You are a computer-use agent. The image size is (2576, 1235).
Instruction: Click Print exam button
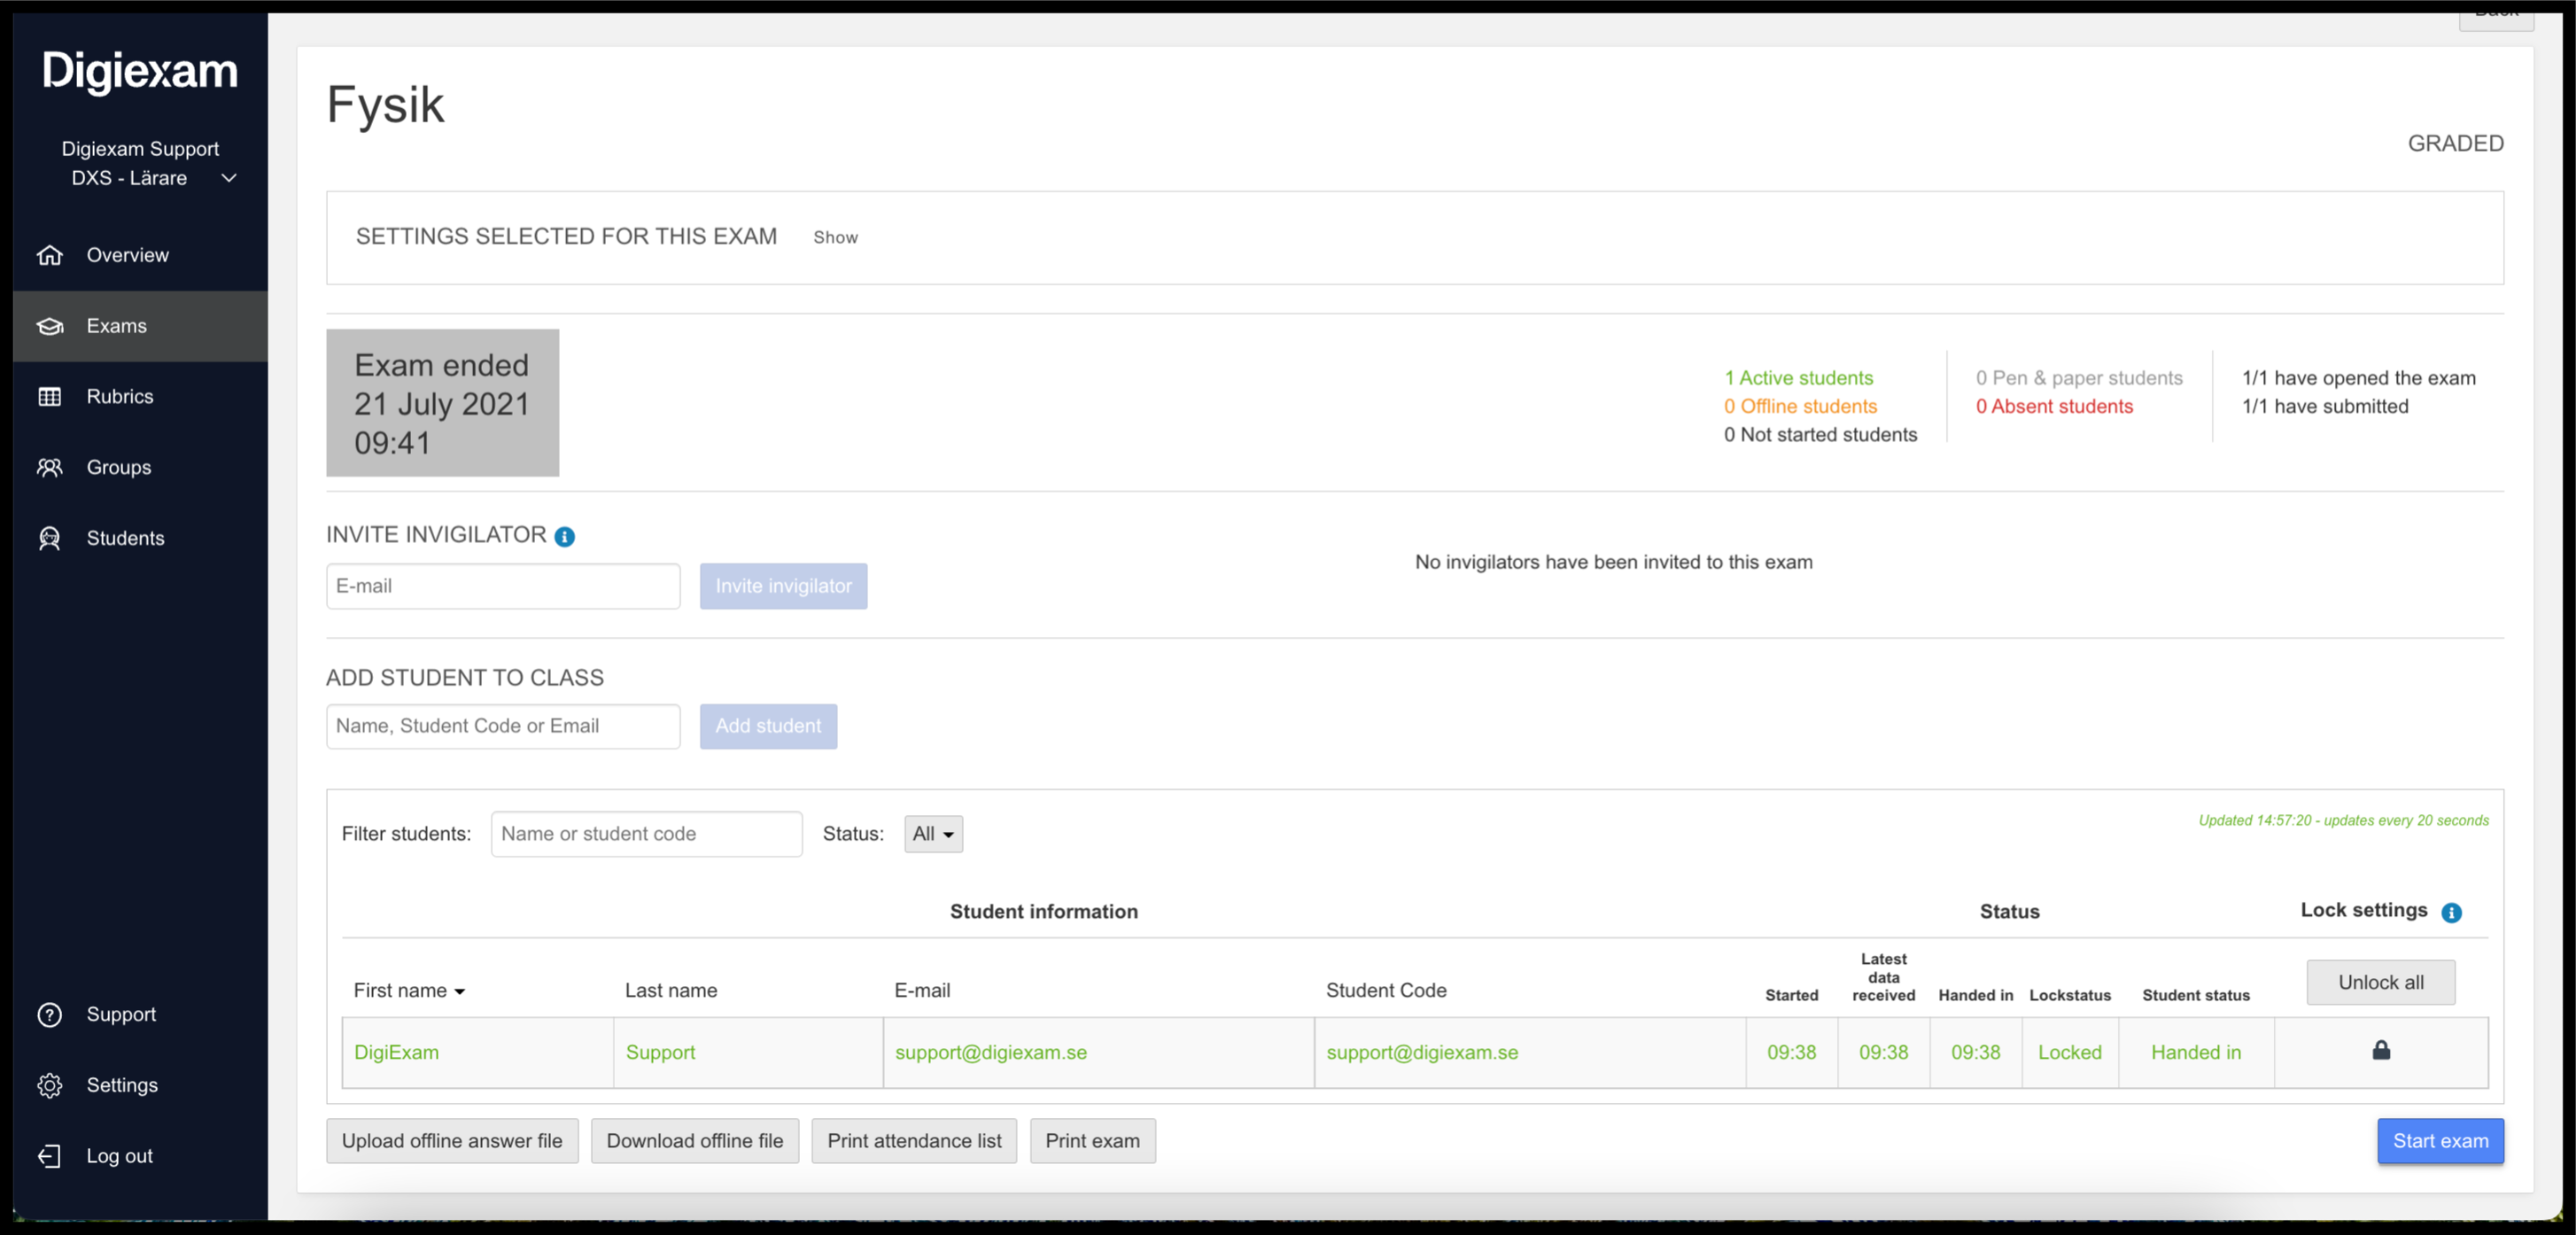coord(1092,1141)
